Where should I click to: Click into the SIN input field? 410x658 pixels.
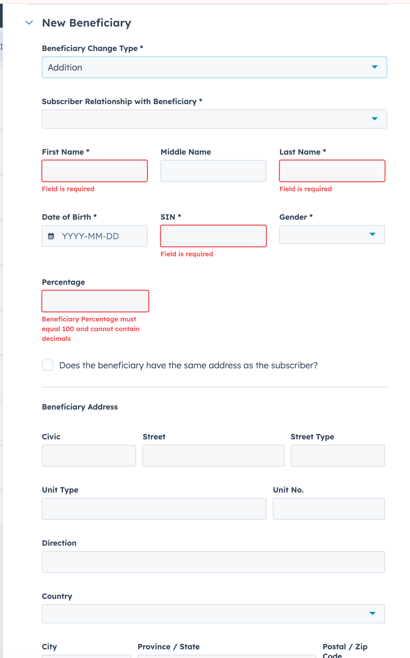tap(213, 236)
